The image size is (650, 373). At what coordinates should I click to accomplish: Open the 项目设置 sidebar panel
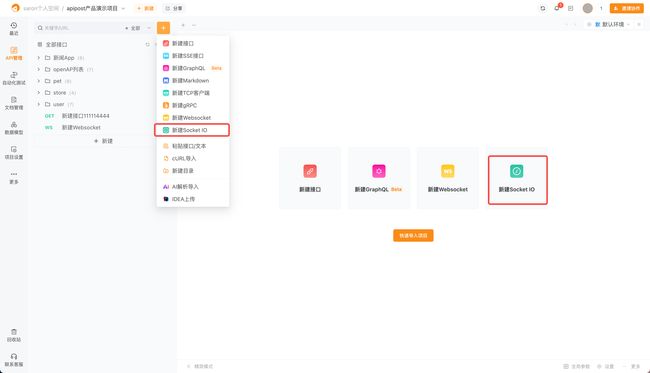click(14, 153)
